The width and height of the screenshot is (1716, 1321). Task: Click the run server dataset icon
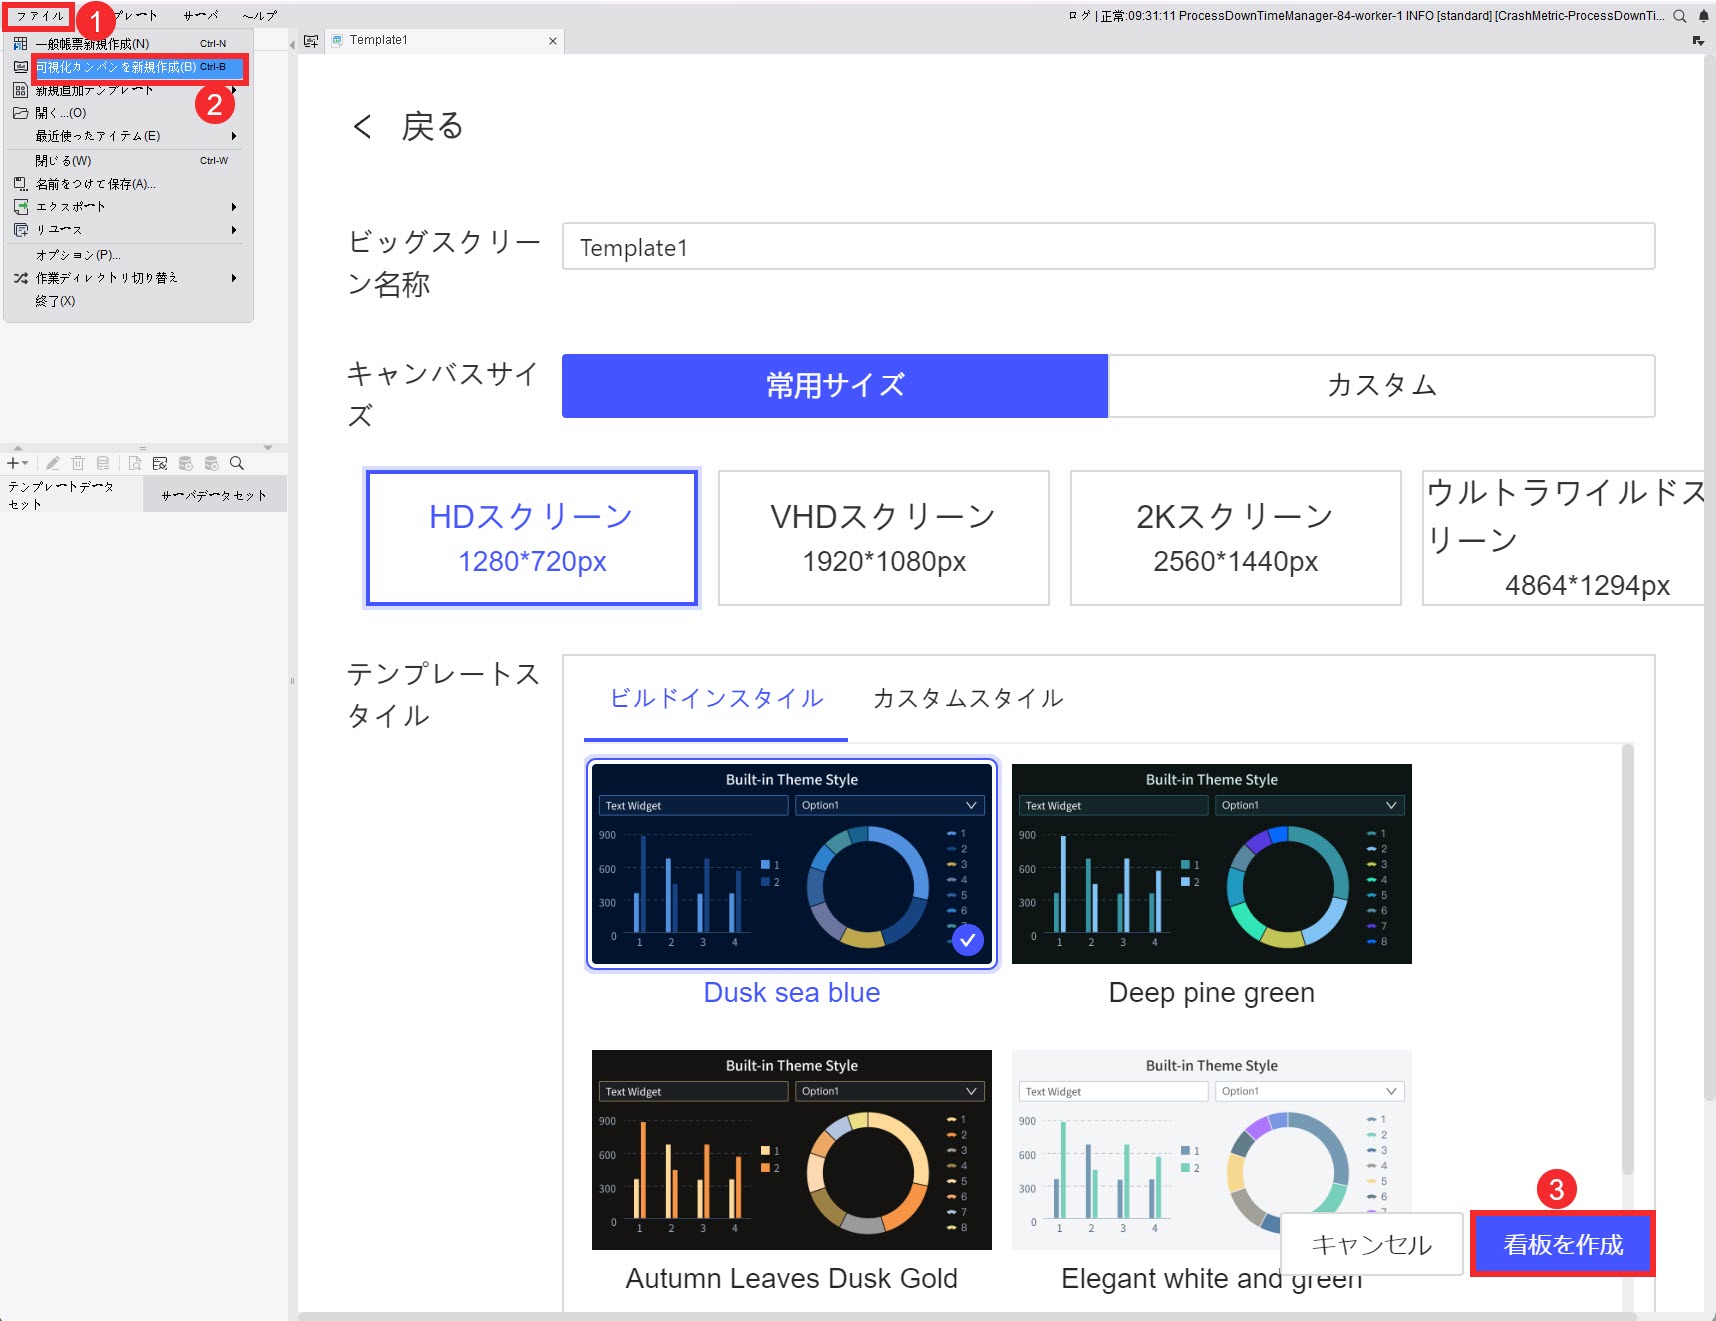coord(186,464)
